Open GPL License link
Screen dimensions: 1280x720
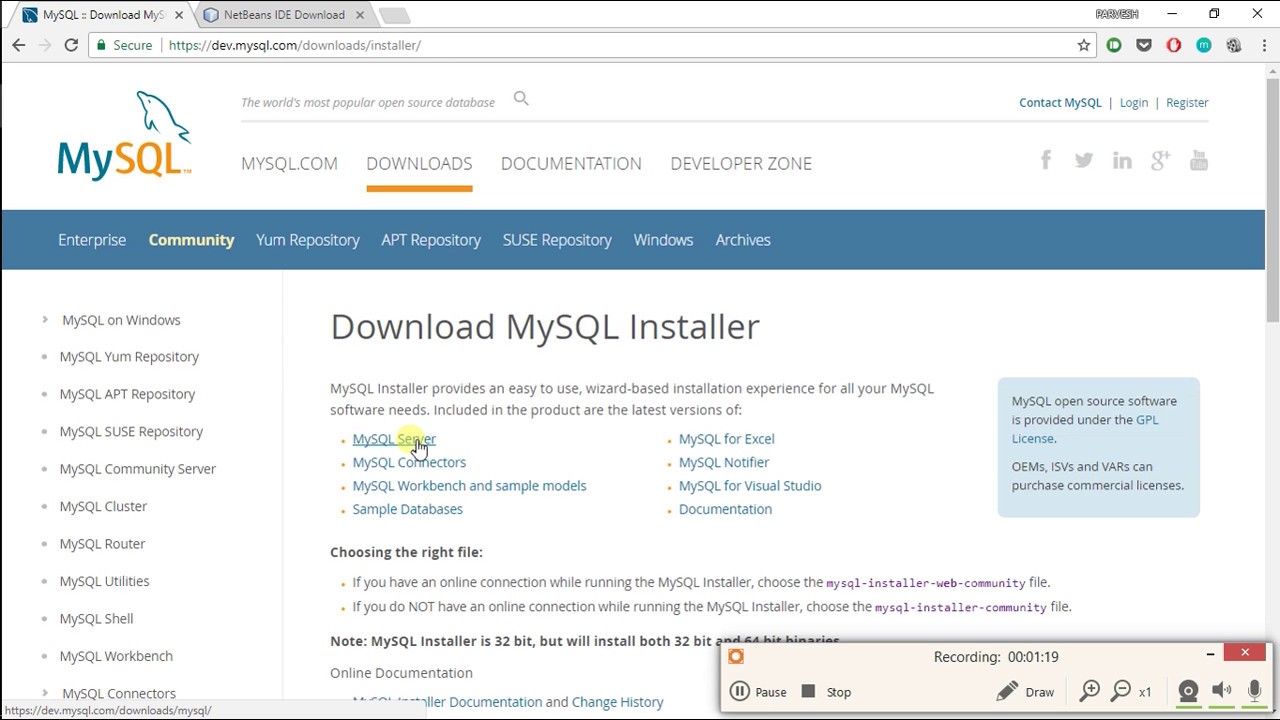click(1085, 429)
